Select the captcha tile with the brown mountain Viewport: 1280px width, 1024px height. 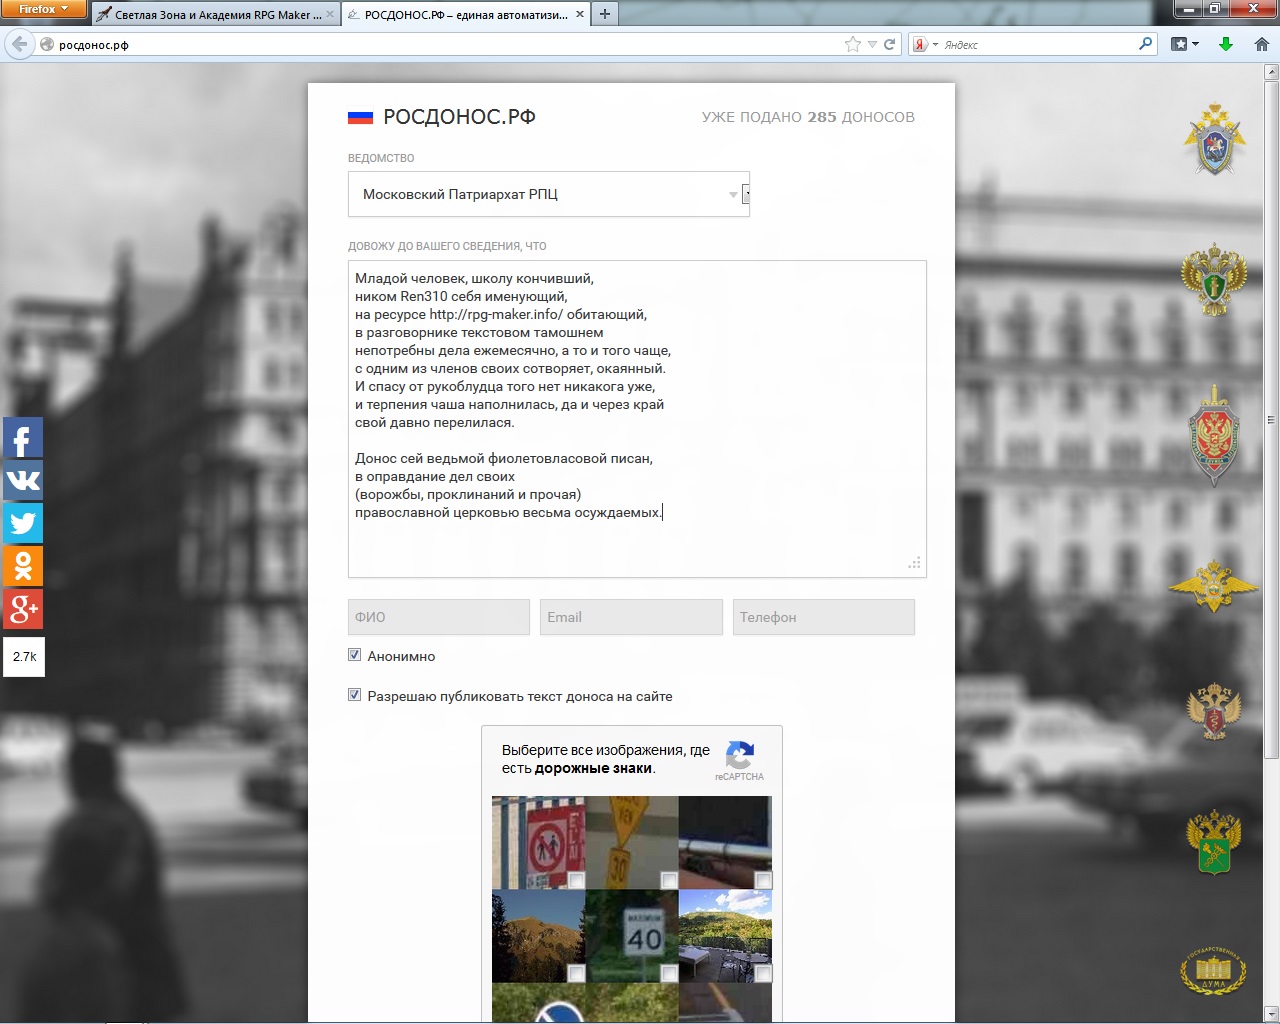(538, 936)
